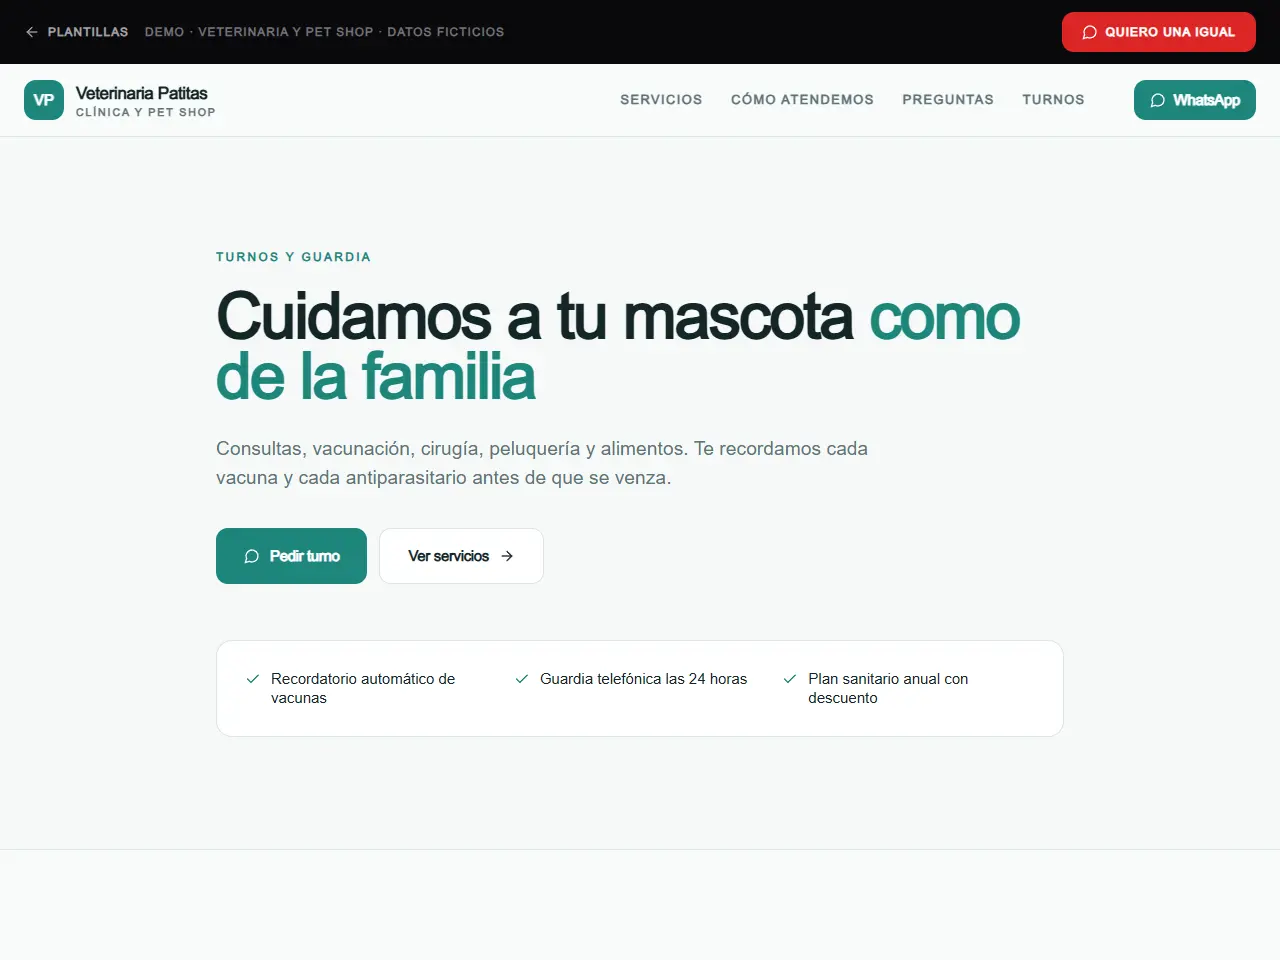The height and width of the screenshot is (960, 1280).
Task: Open the Veterinaria Patitas home link
Action: 120,100
